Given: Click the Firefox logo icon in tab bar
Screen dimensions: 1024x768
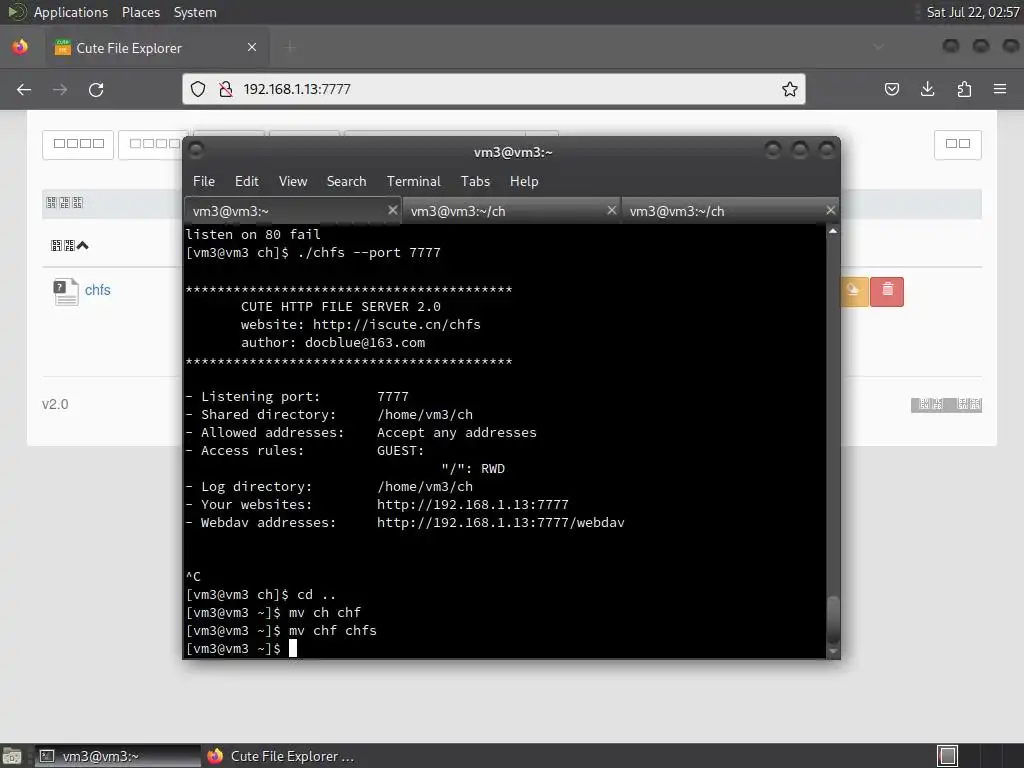Looking at the screenshot, I should 20,47.
